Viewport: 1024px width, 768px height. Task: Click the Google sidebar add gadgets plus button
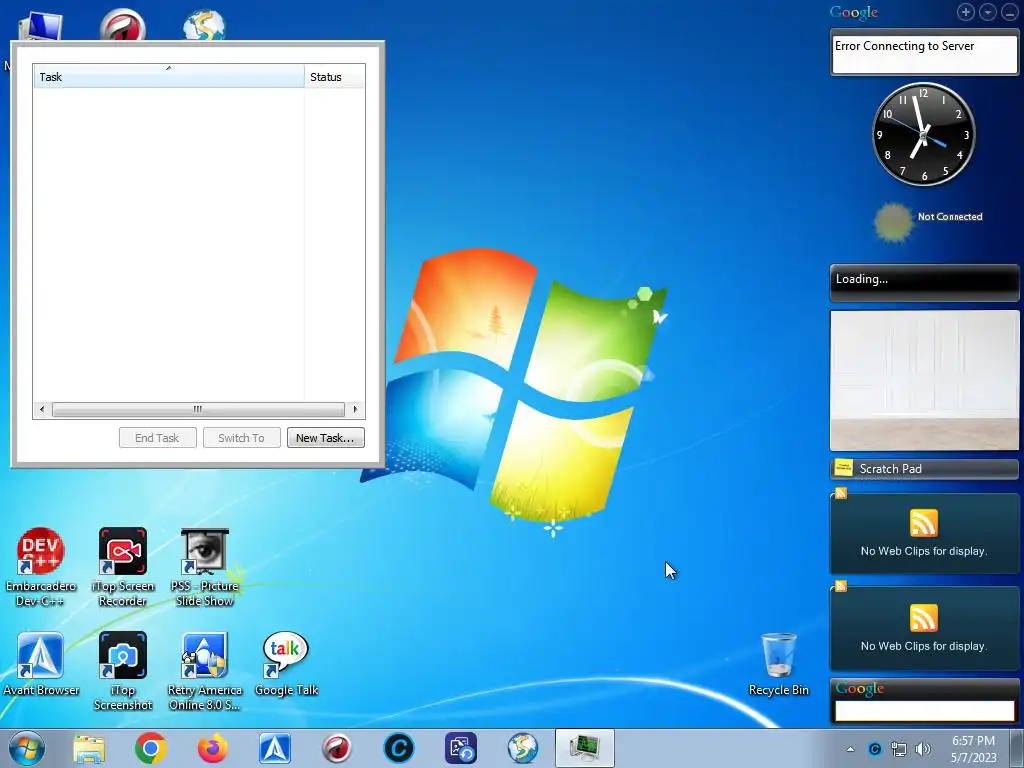point(966,12)
